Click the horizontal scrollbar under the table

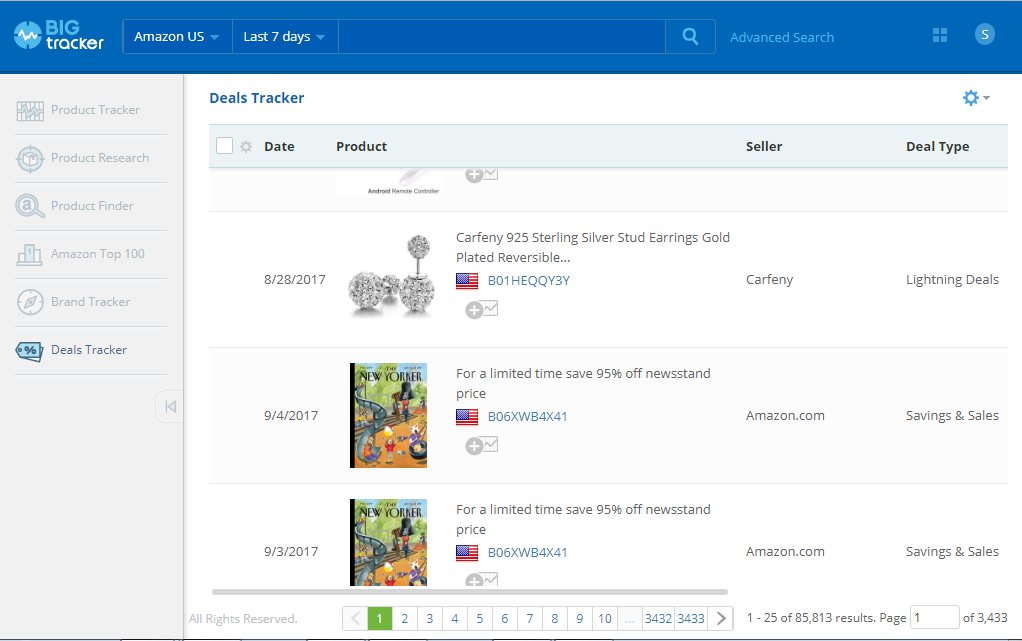[x=469, y=592]
